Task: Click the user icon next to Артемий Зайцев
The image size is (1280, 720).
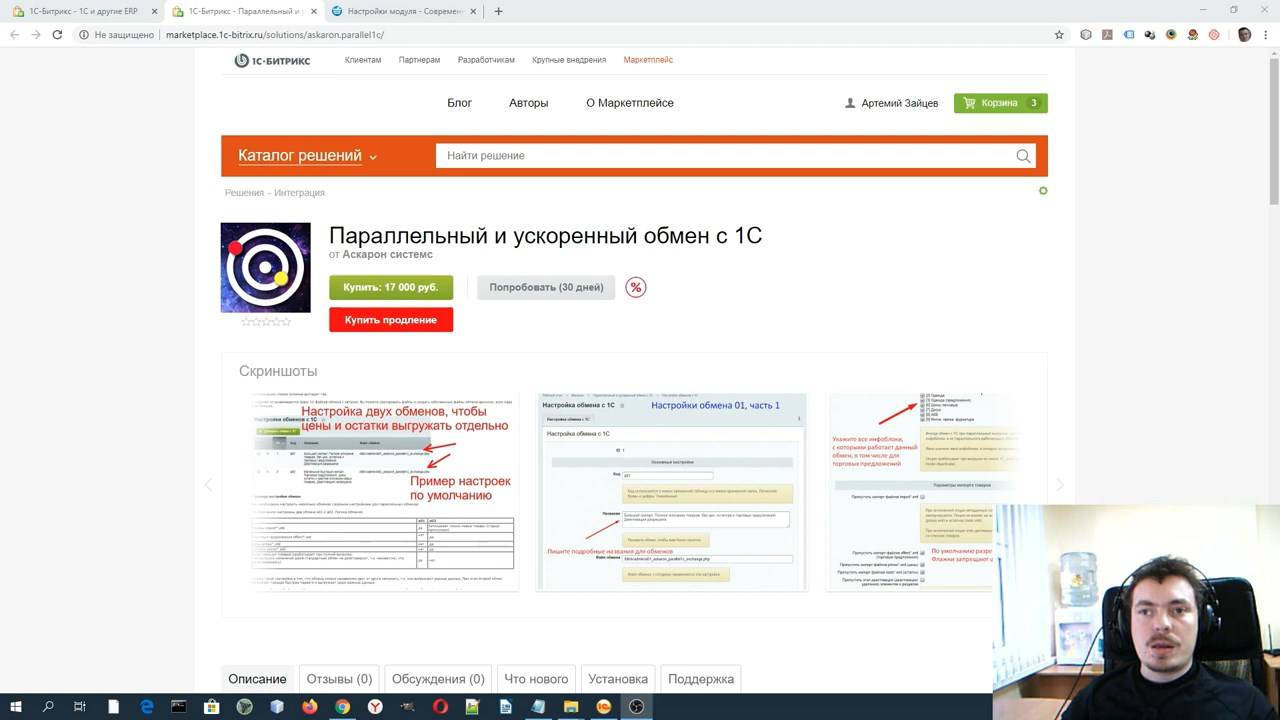Action: tap(850, 103)
